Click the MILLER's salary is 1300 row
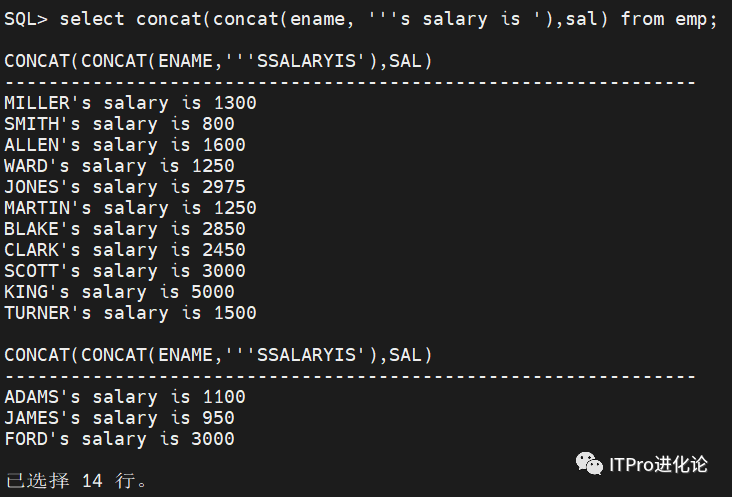 (130, 103)
